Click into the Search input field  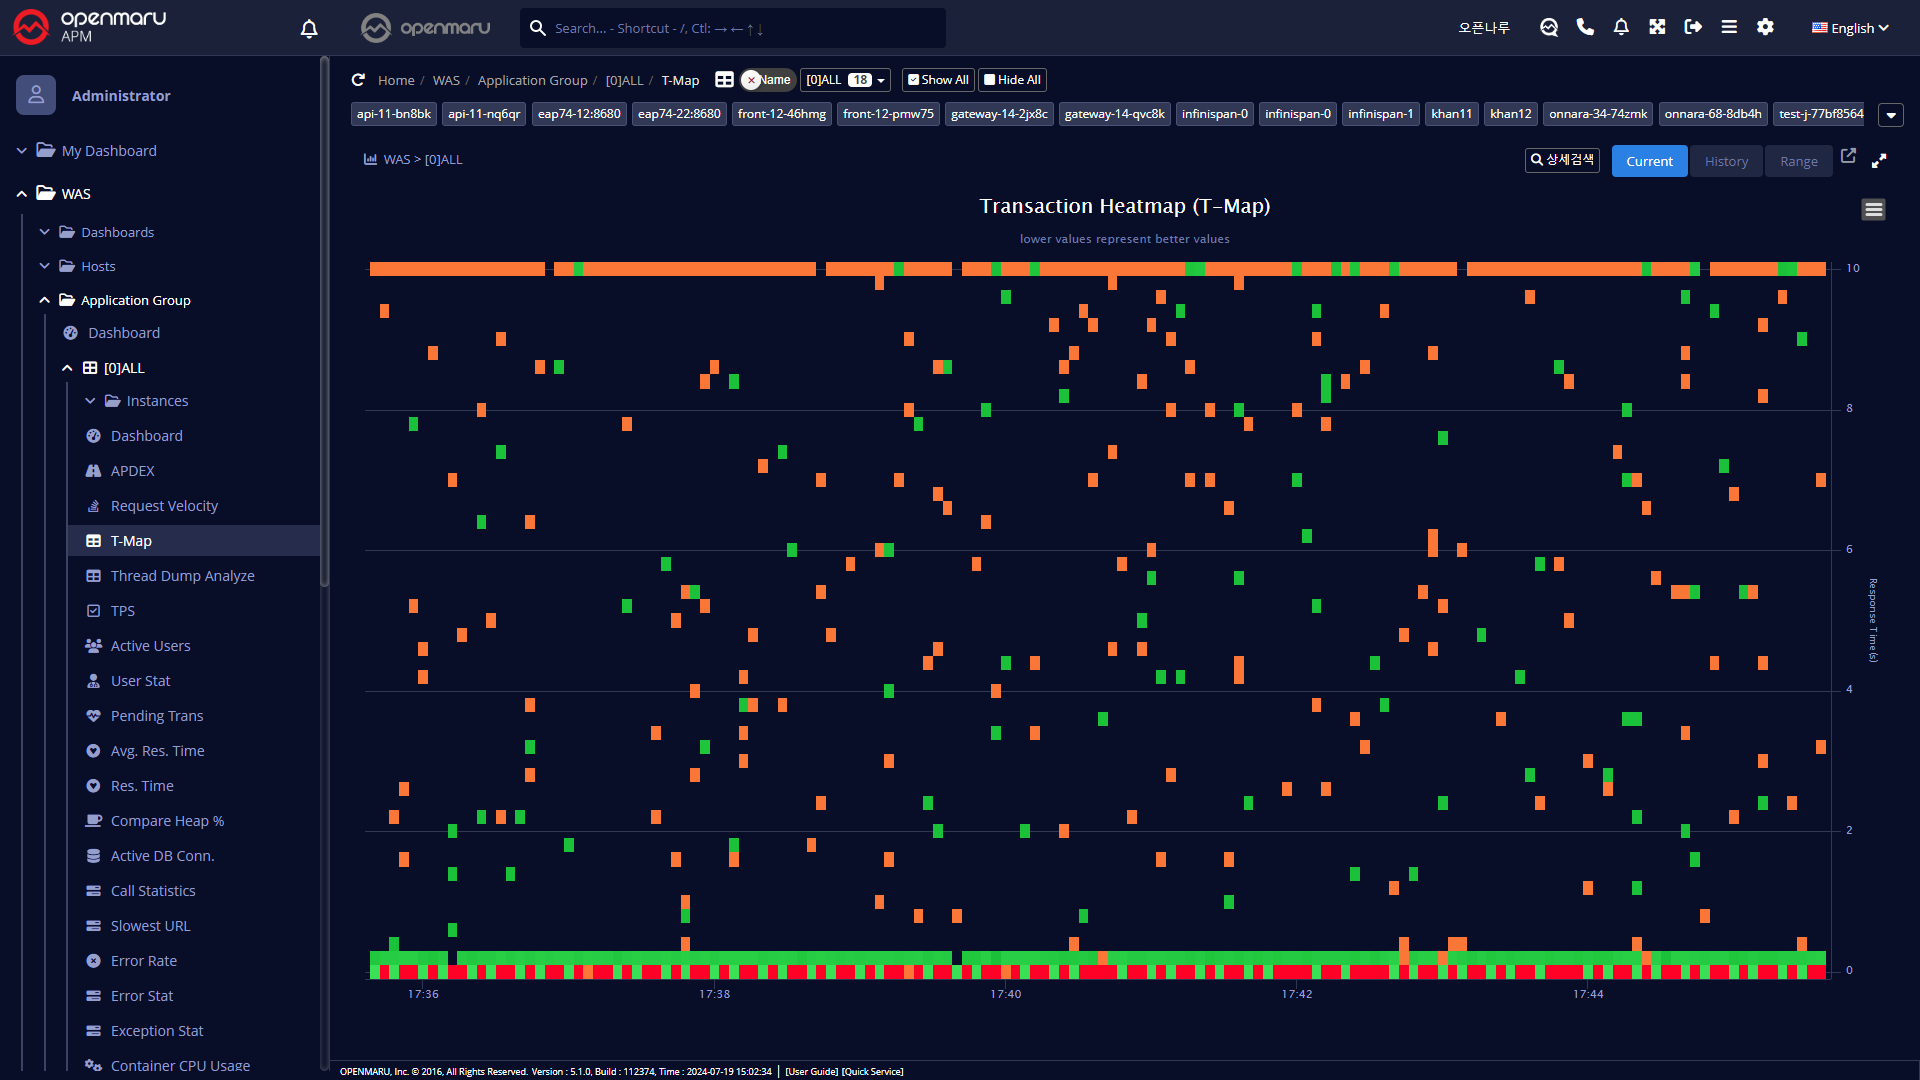click(x=740, y=28)
